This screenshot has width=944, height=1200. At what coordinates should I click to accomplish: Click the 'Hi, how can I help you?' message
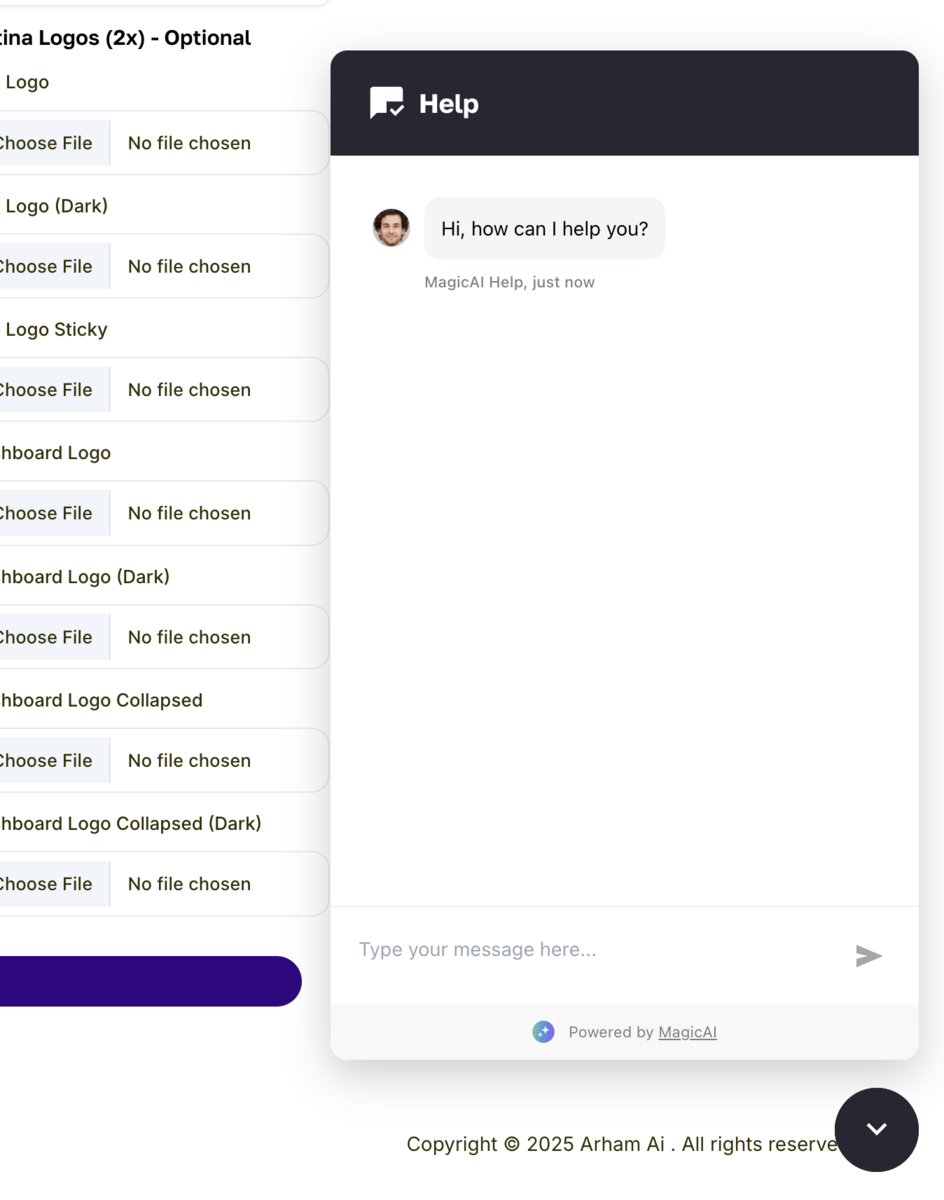coord(544,229)
